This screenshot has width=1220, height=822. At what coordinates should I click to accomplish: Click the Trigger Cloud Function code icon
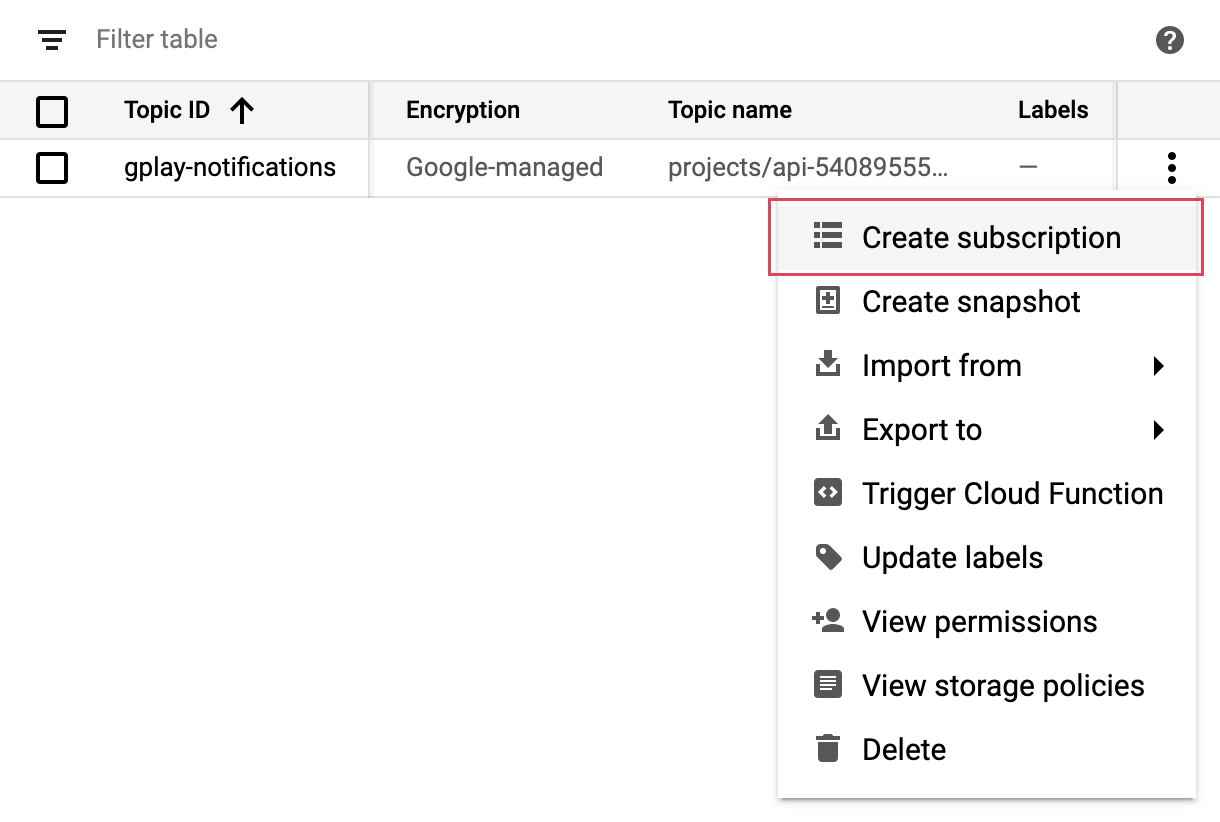click(x=828, y=493)
